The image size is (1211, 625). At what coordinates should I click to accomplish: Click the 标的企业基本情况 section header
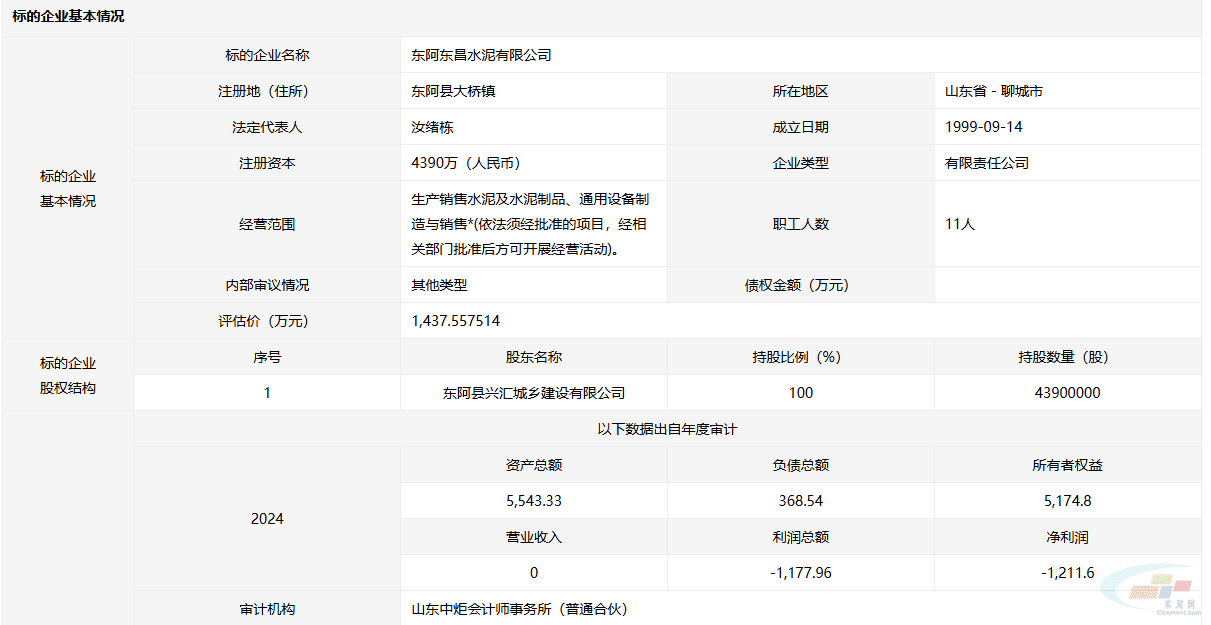tap(69, 17)
